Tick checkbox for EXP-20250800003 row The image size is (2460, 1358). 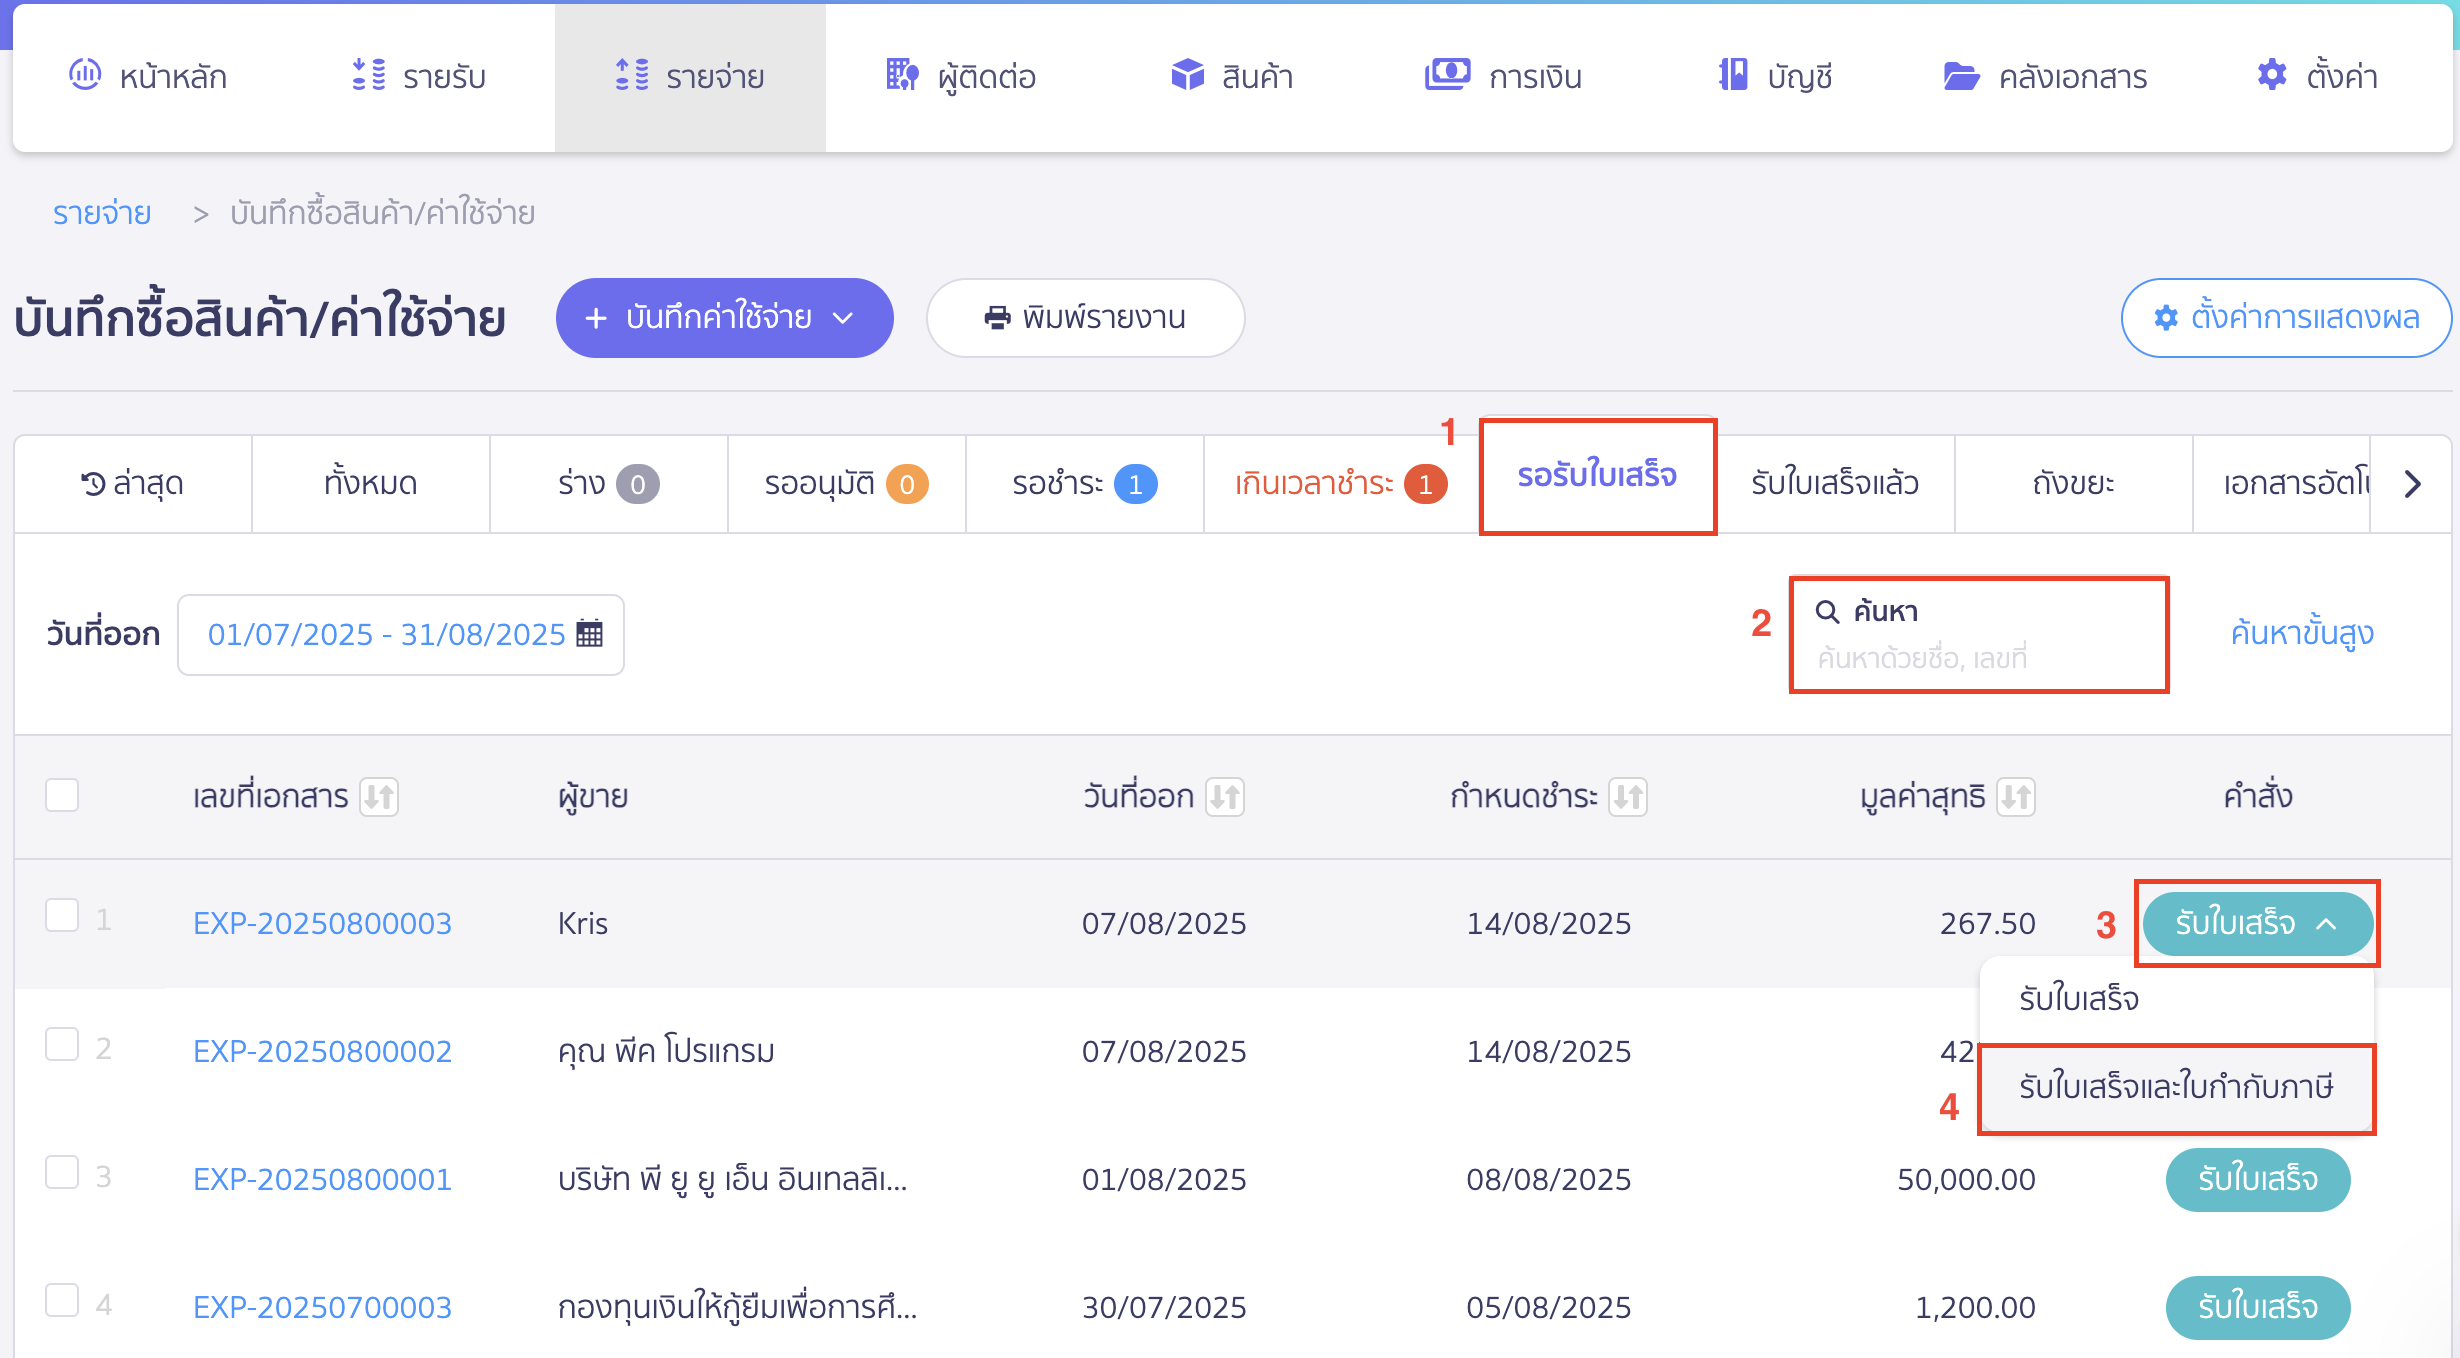(x=62, y=916)
